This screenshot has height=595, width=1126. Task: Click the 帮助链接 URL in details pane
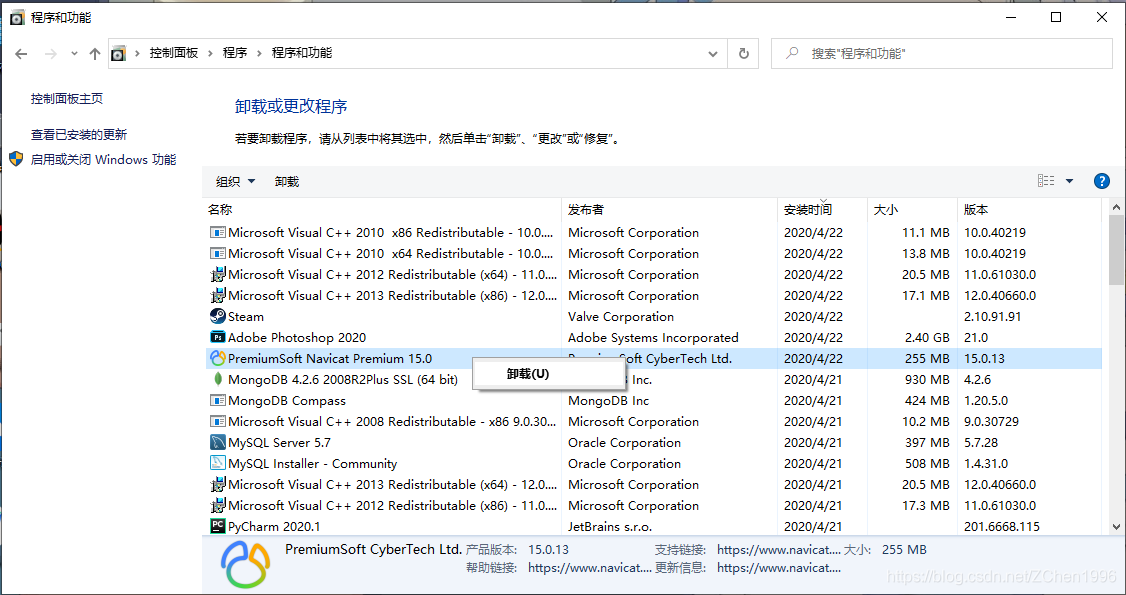(590, 568)
